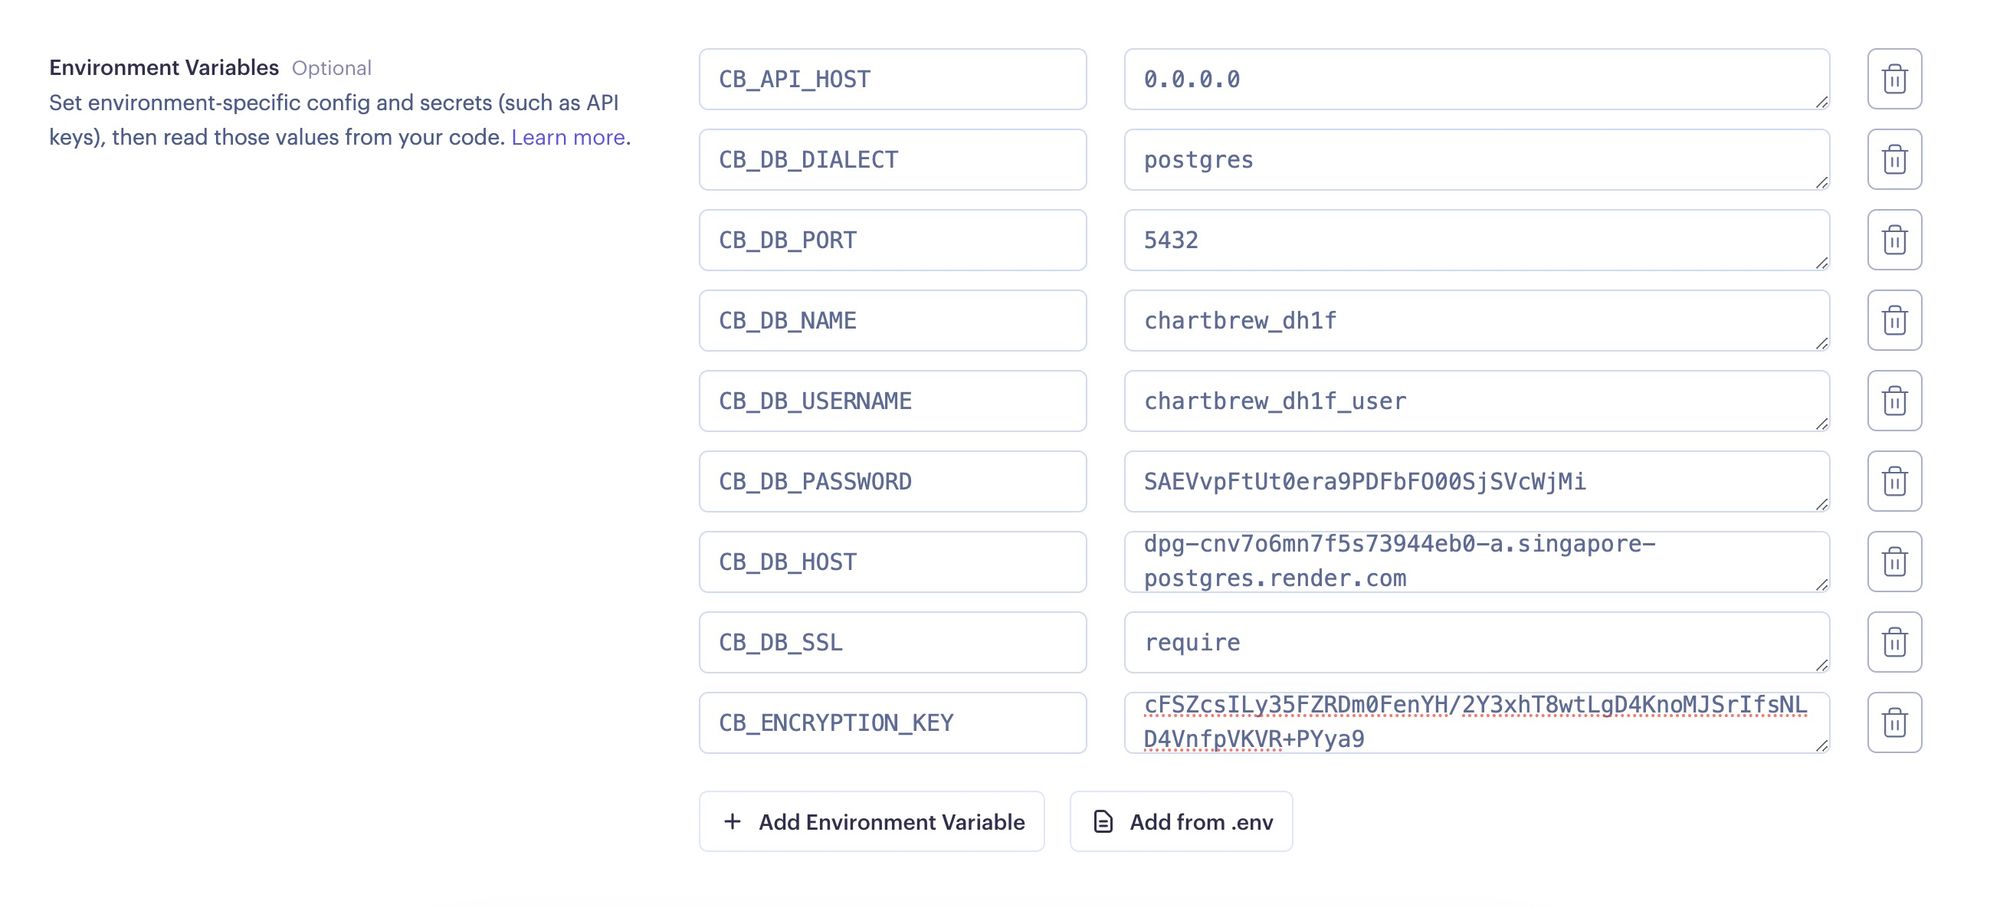Click the 5432 port value field
This screenshot has height=907, width=2000.
pyautogui.click(x=1476, y=239)
